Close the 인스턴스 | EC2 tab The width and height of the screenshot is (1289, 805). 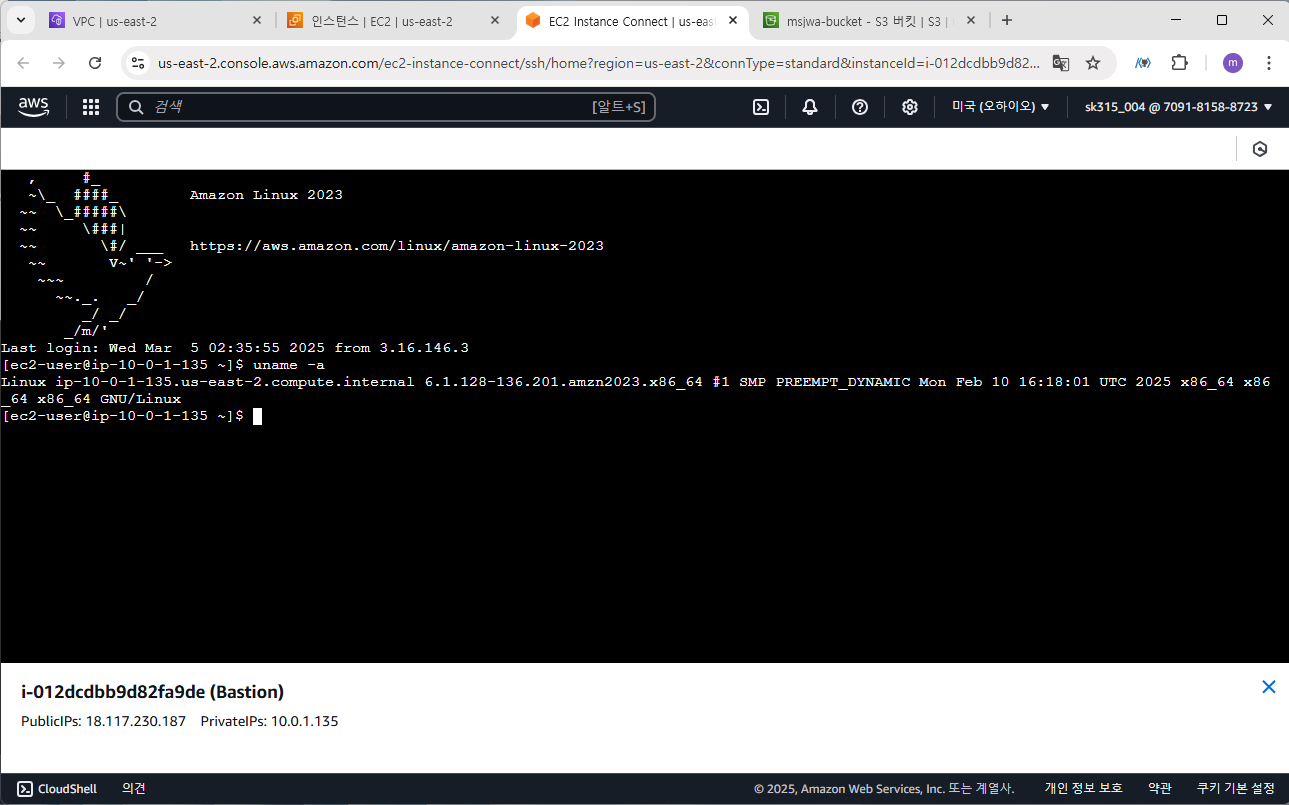point(495,20)
